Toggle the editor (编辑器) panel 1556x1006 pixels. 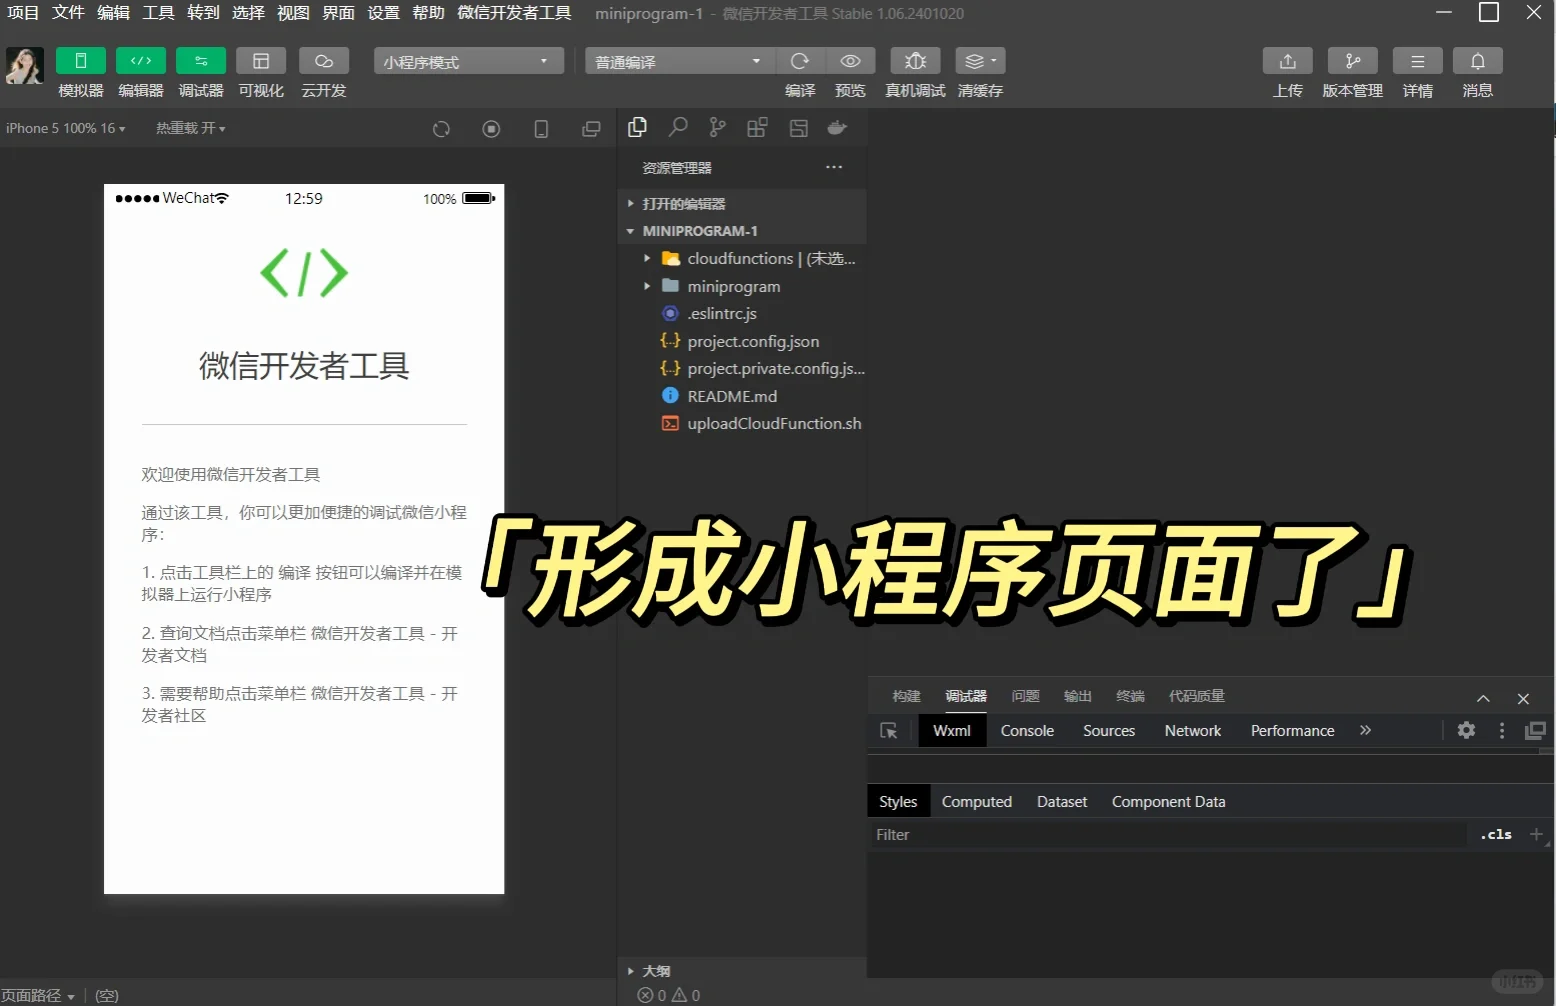point(141,61)
